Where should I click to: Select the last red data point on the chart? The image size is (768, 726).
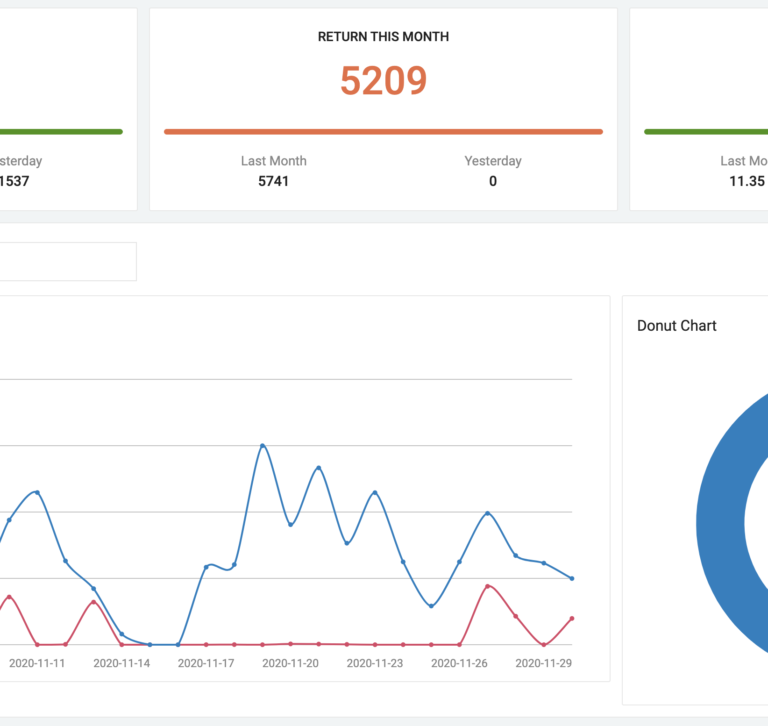coord(571,619)
